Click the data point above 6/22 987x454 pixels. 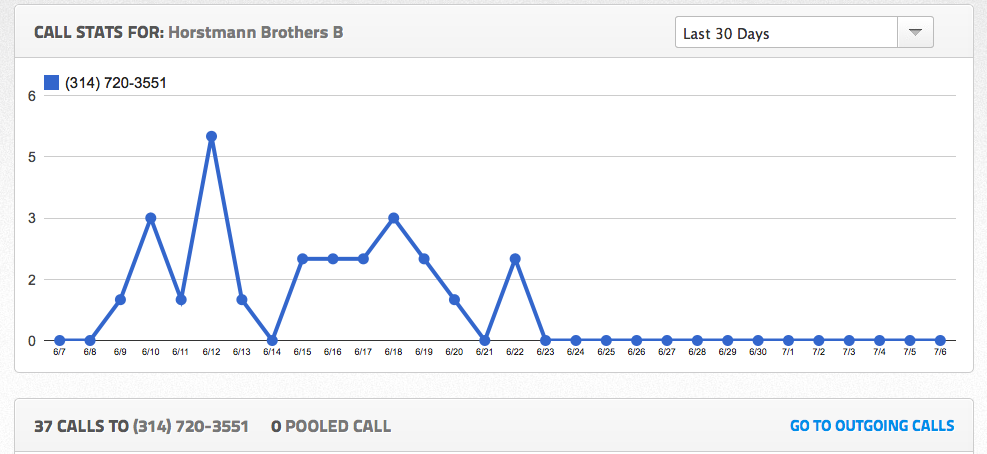pyautogui.click(x=515, y=259)
